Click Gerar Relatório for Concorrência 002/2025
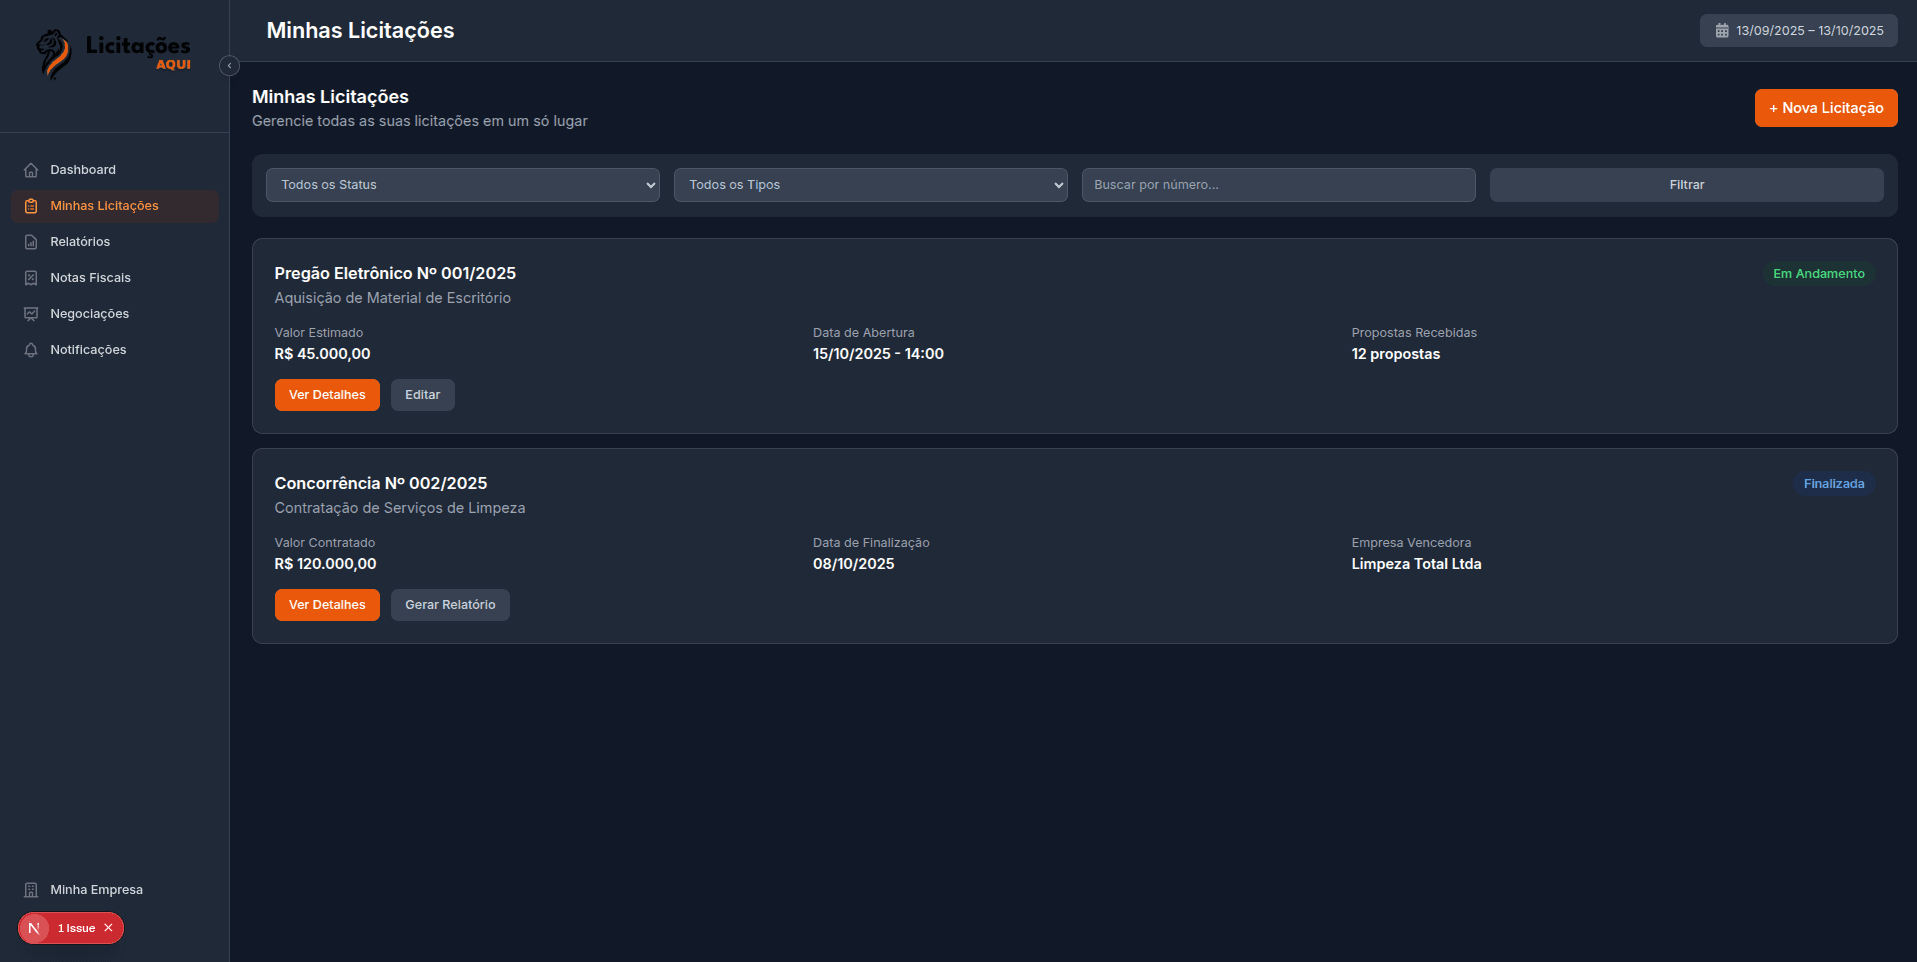This screenshot has width=1917, height=962. (450, 605)
